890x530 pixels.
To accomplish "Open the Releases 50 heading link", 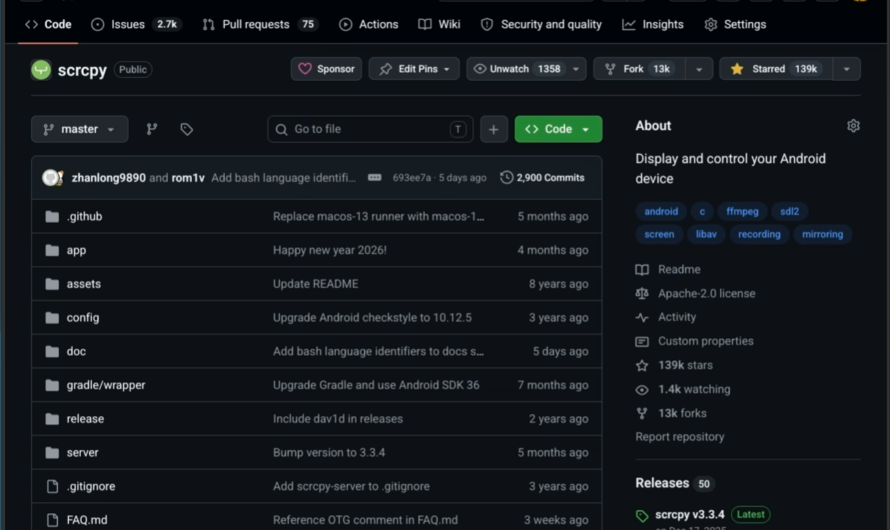I will tap(673, 483).
